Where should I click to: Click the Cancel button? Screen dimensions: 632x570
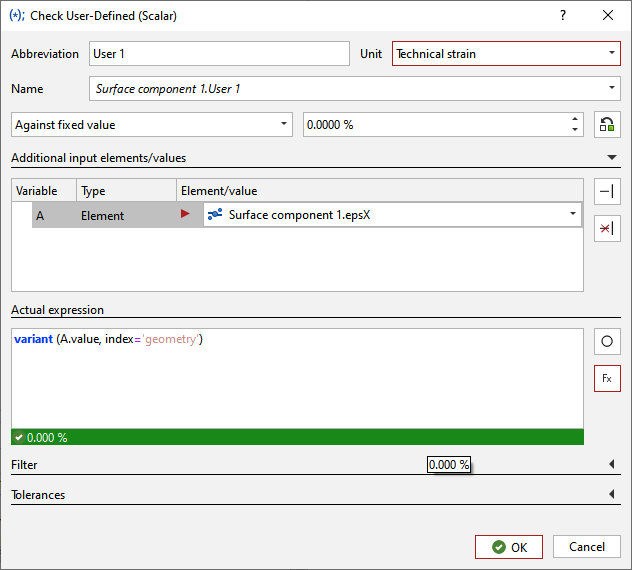[x=587, y=547]
